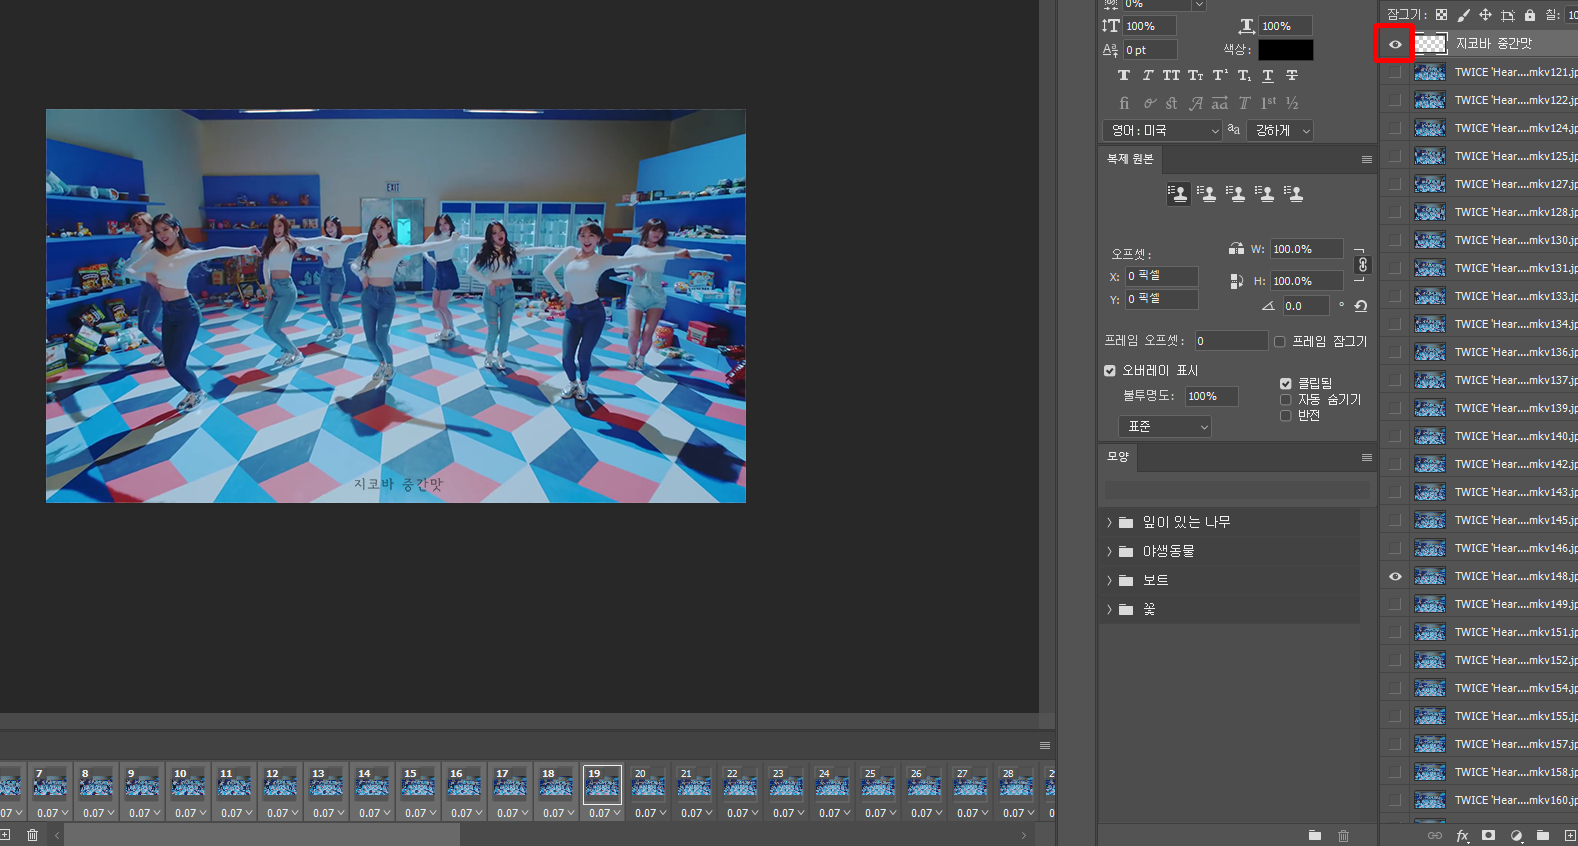Delete selected frame with timeline trash icon
The image size is (1578, 846).
pyautogui.click(x=32, y=835)
